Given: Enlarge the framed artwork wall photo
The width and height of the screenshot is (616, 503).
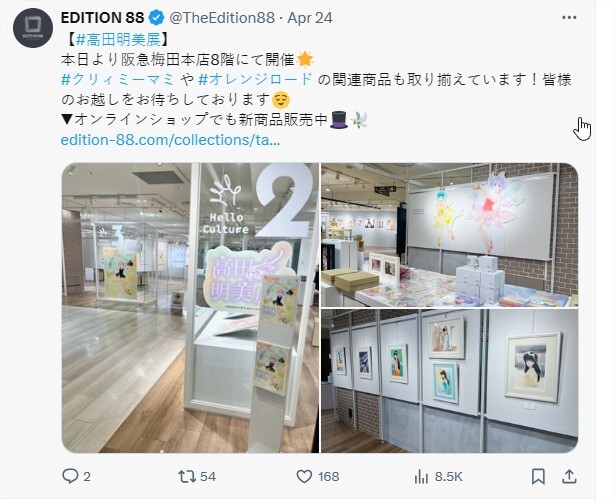Looking at the screenshot, I should [449, 381].
